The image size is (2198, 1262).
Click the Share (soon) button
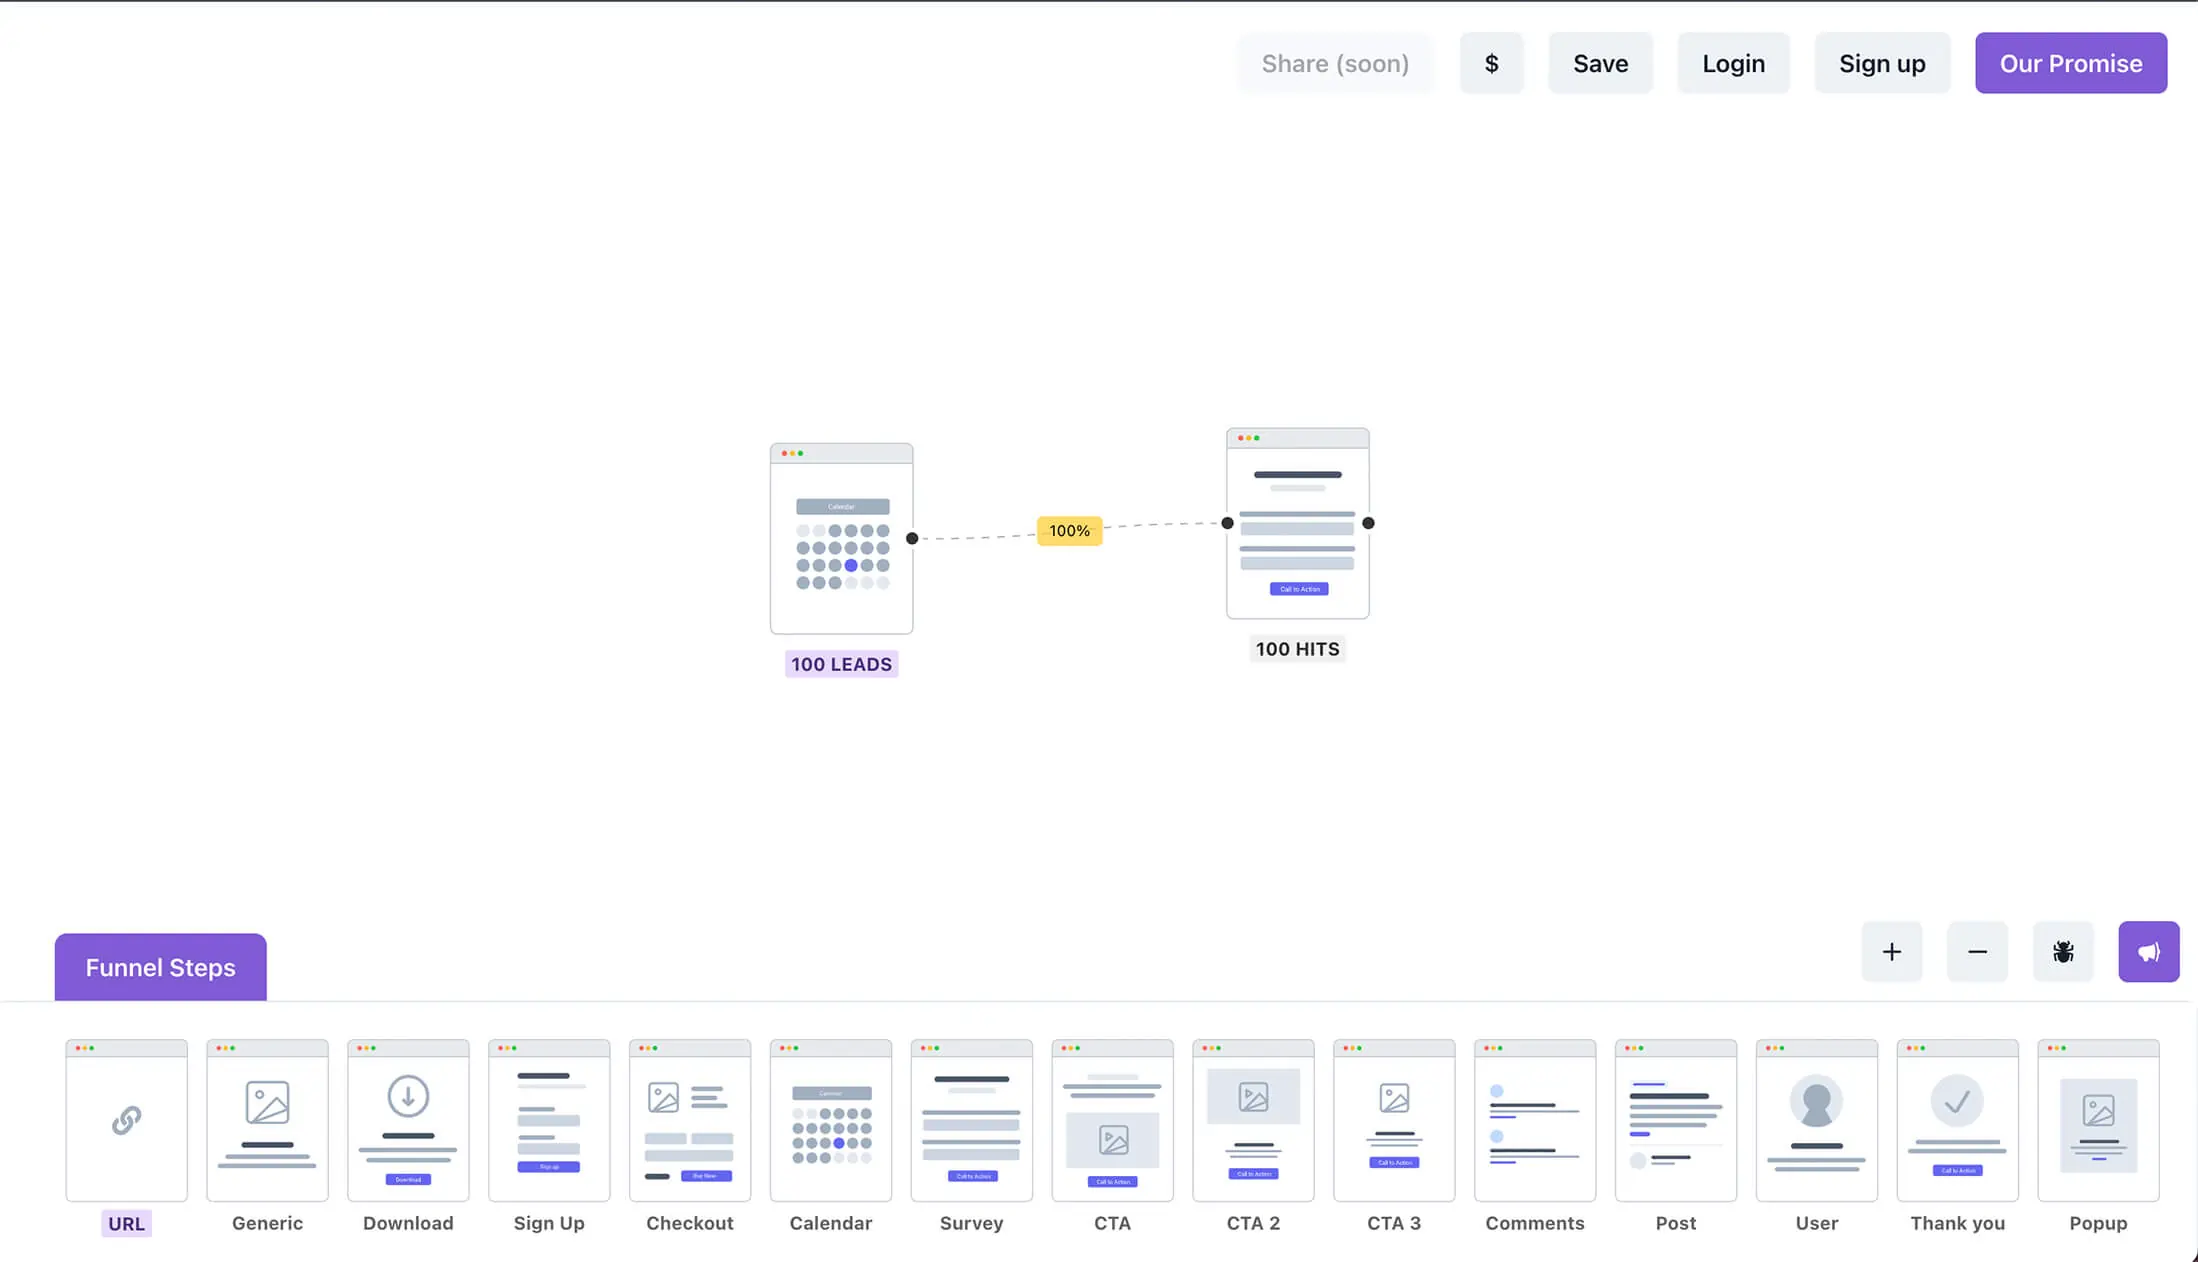click(1335, 63)
